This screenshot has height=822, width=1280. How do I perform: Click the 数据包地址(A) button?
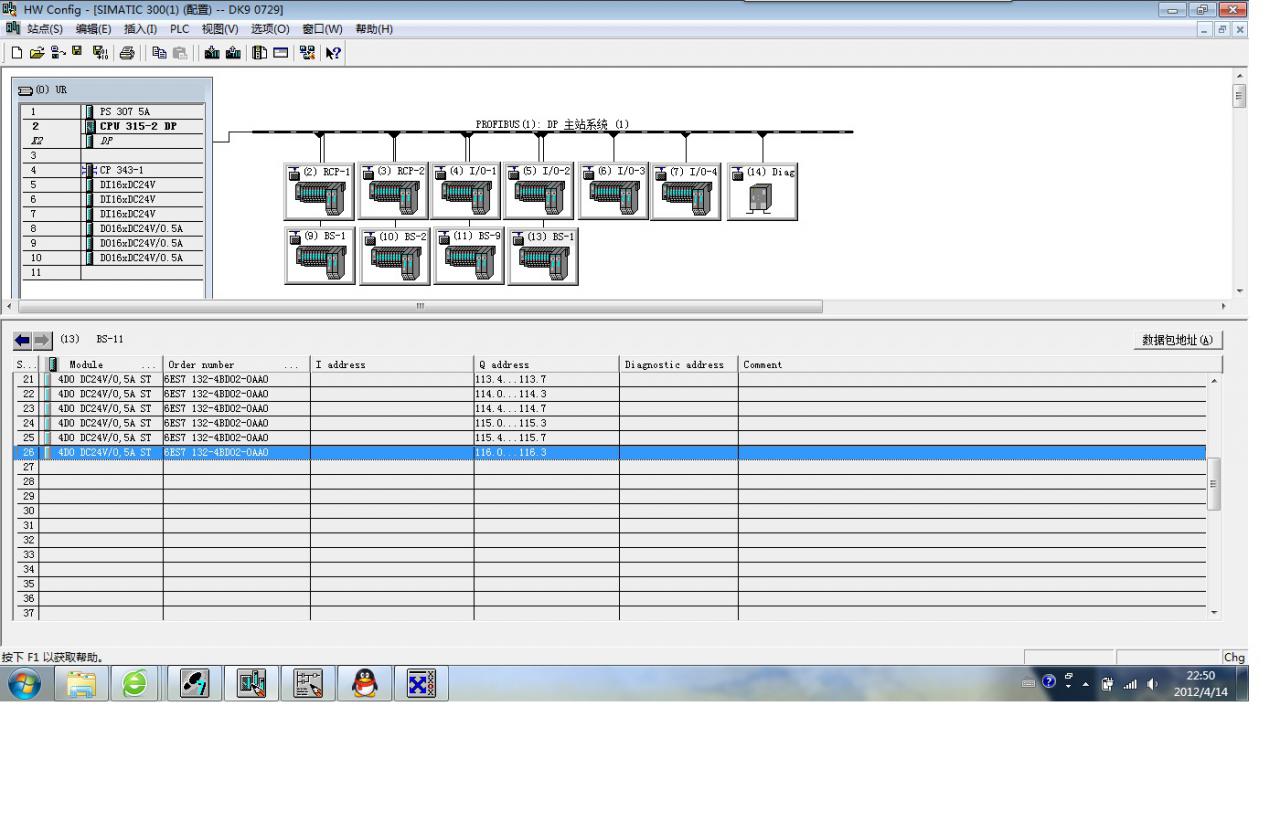(1178, 340)
